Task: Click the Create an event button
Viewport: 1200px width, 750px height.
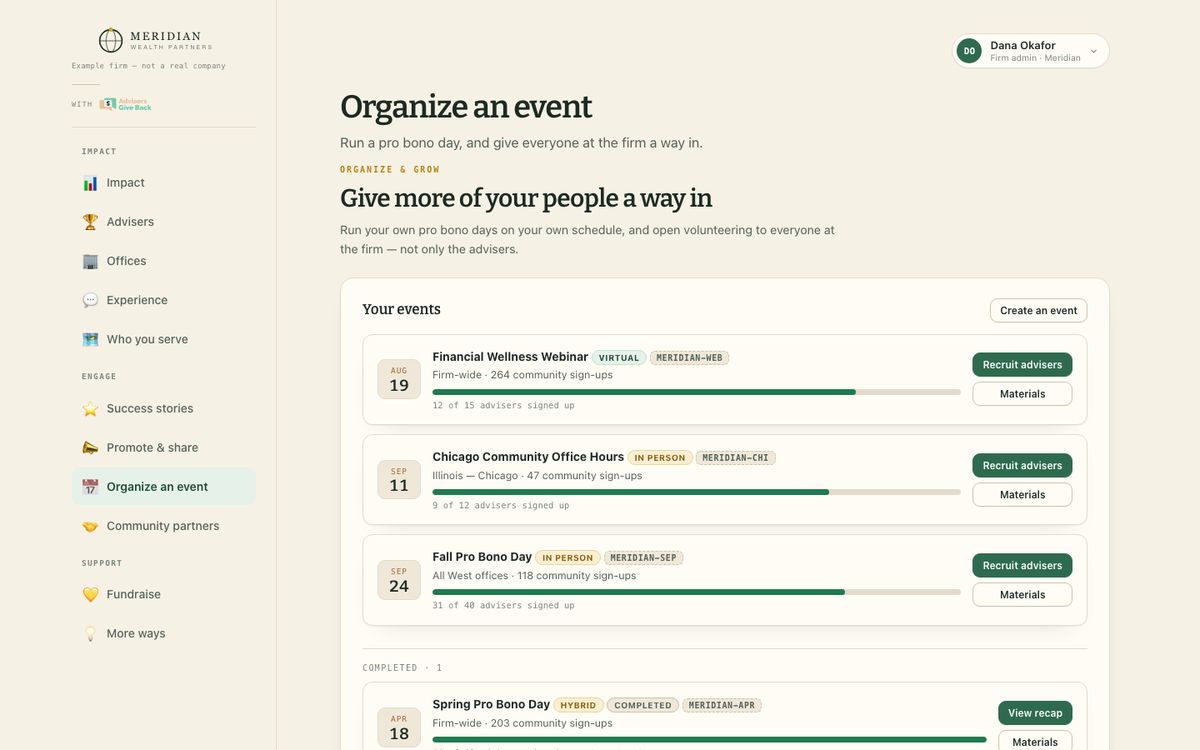Action: [1038, 310]
